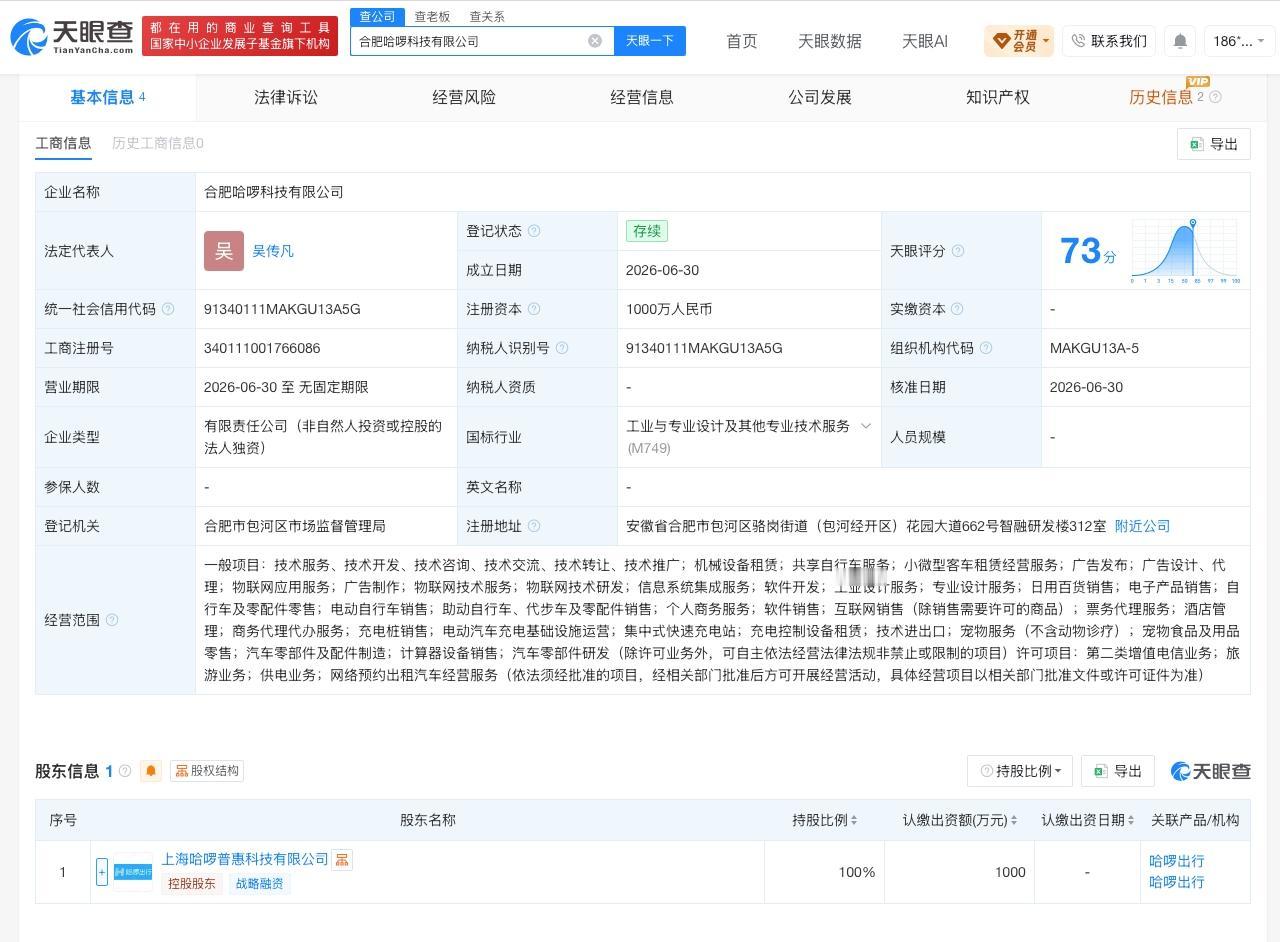Open the 经营风险 tab
This screenshot has width=1280, height=942.
pos(464,97)
